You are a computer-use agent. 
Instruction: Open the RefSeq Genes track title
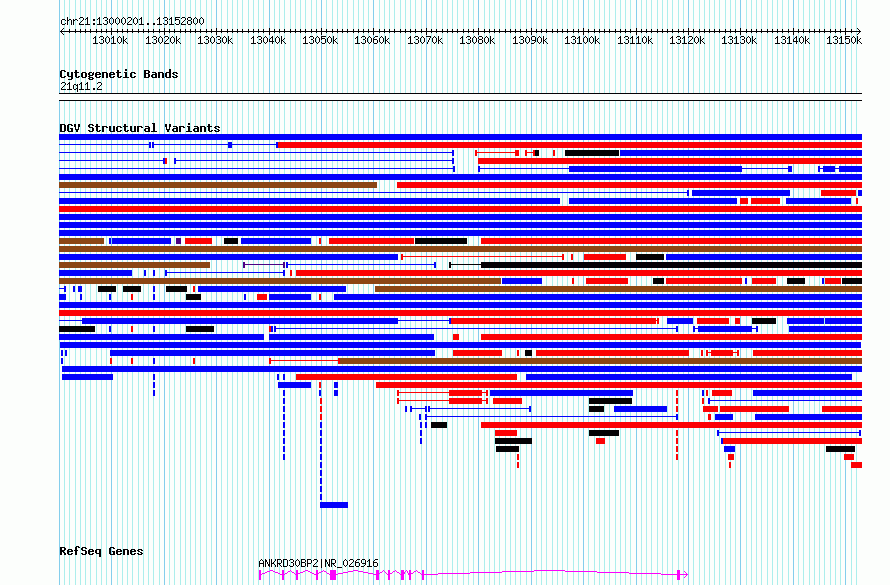tap(101, 552)
